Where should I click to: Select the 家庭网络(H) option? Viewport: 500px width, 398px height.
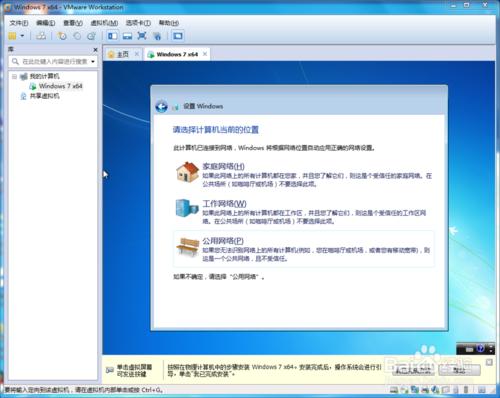point(304,174)
